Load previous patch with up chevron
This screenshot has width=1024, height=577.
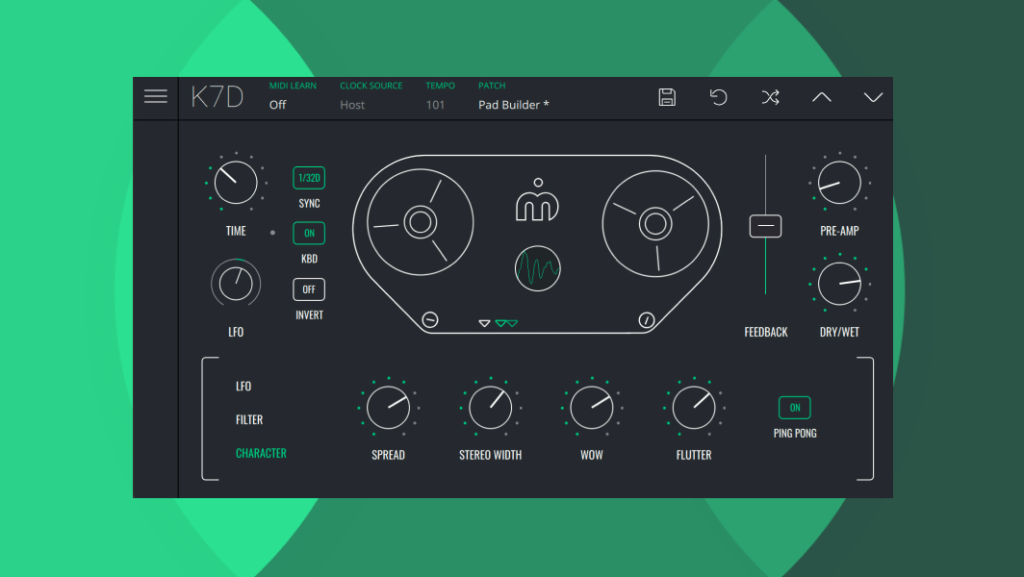821,97
